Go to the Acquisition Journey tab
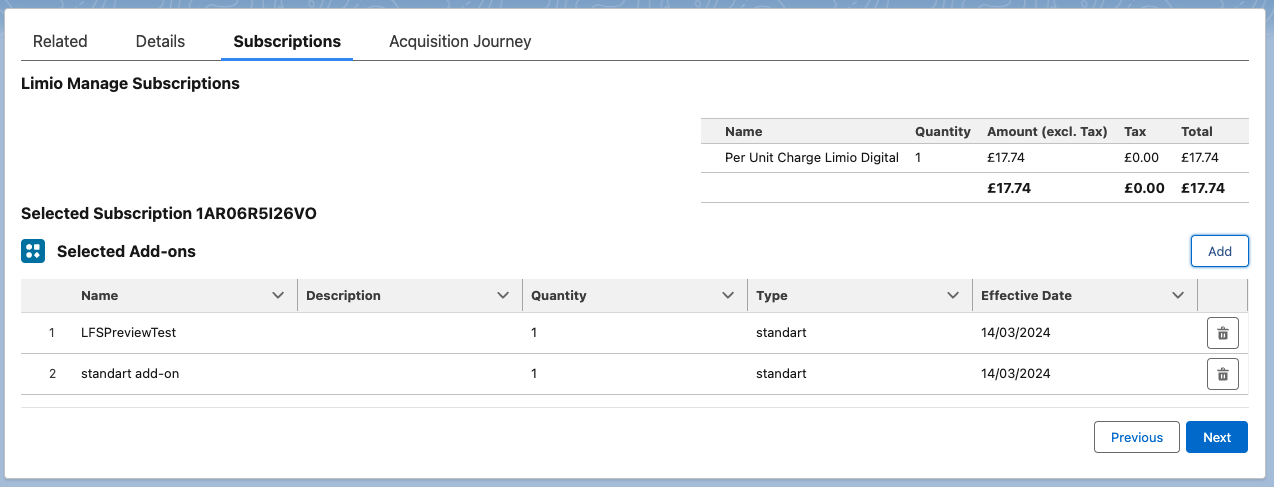 click(x=460, y=42)
